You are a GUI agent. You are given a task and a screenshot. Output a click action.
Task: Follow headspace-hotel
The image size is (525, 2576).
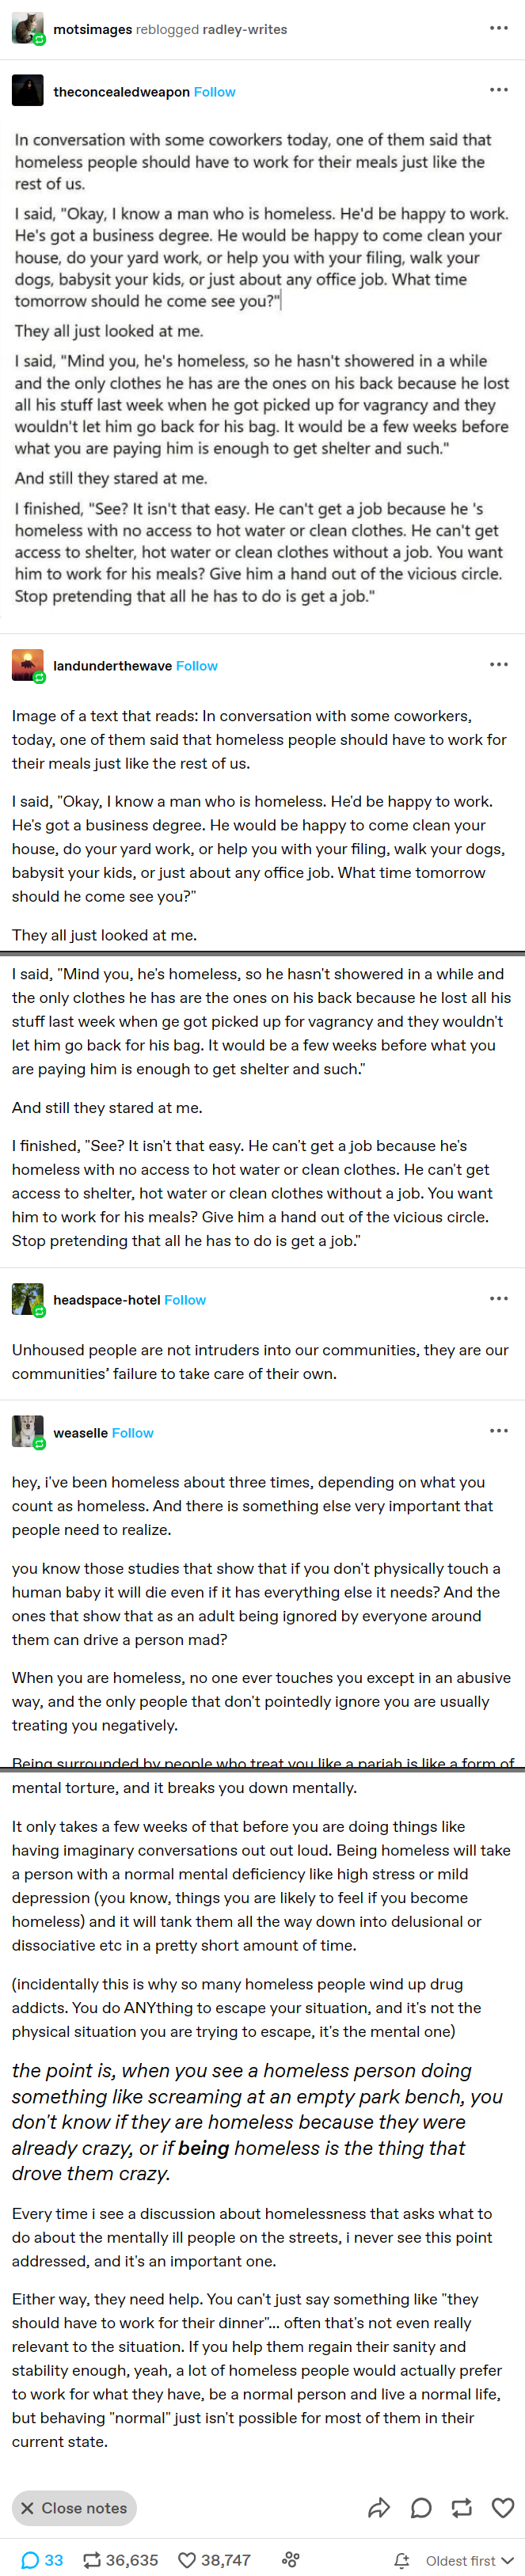point(185,1300)
